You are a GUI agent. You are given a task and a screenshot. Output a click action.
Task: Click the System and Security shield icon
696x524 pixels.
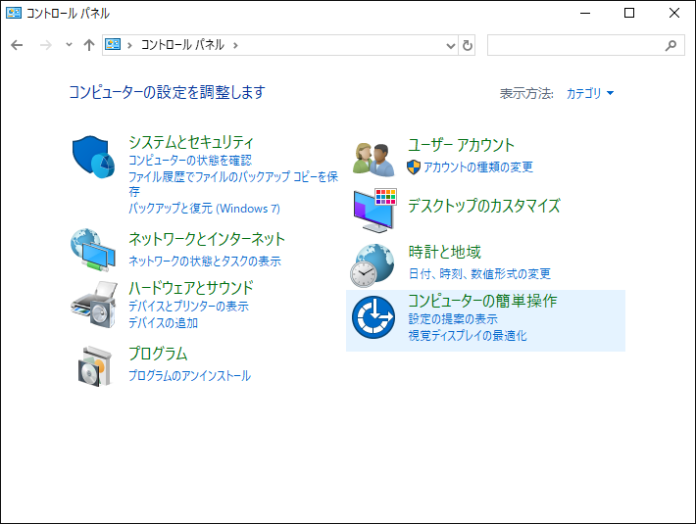point(95,157)
